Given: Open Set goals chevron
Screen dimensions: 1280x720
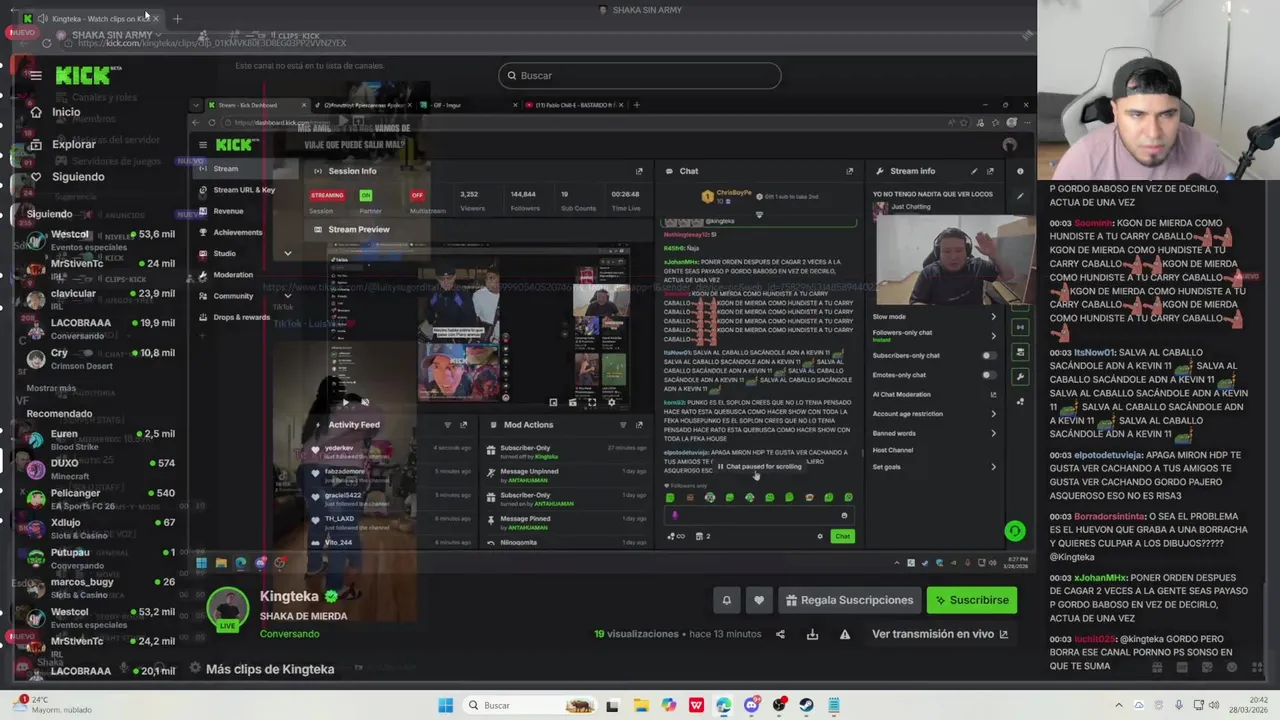Looking at the screenshot, I should tap(993, 467).
